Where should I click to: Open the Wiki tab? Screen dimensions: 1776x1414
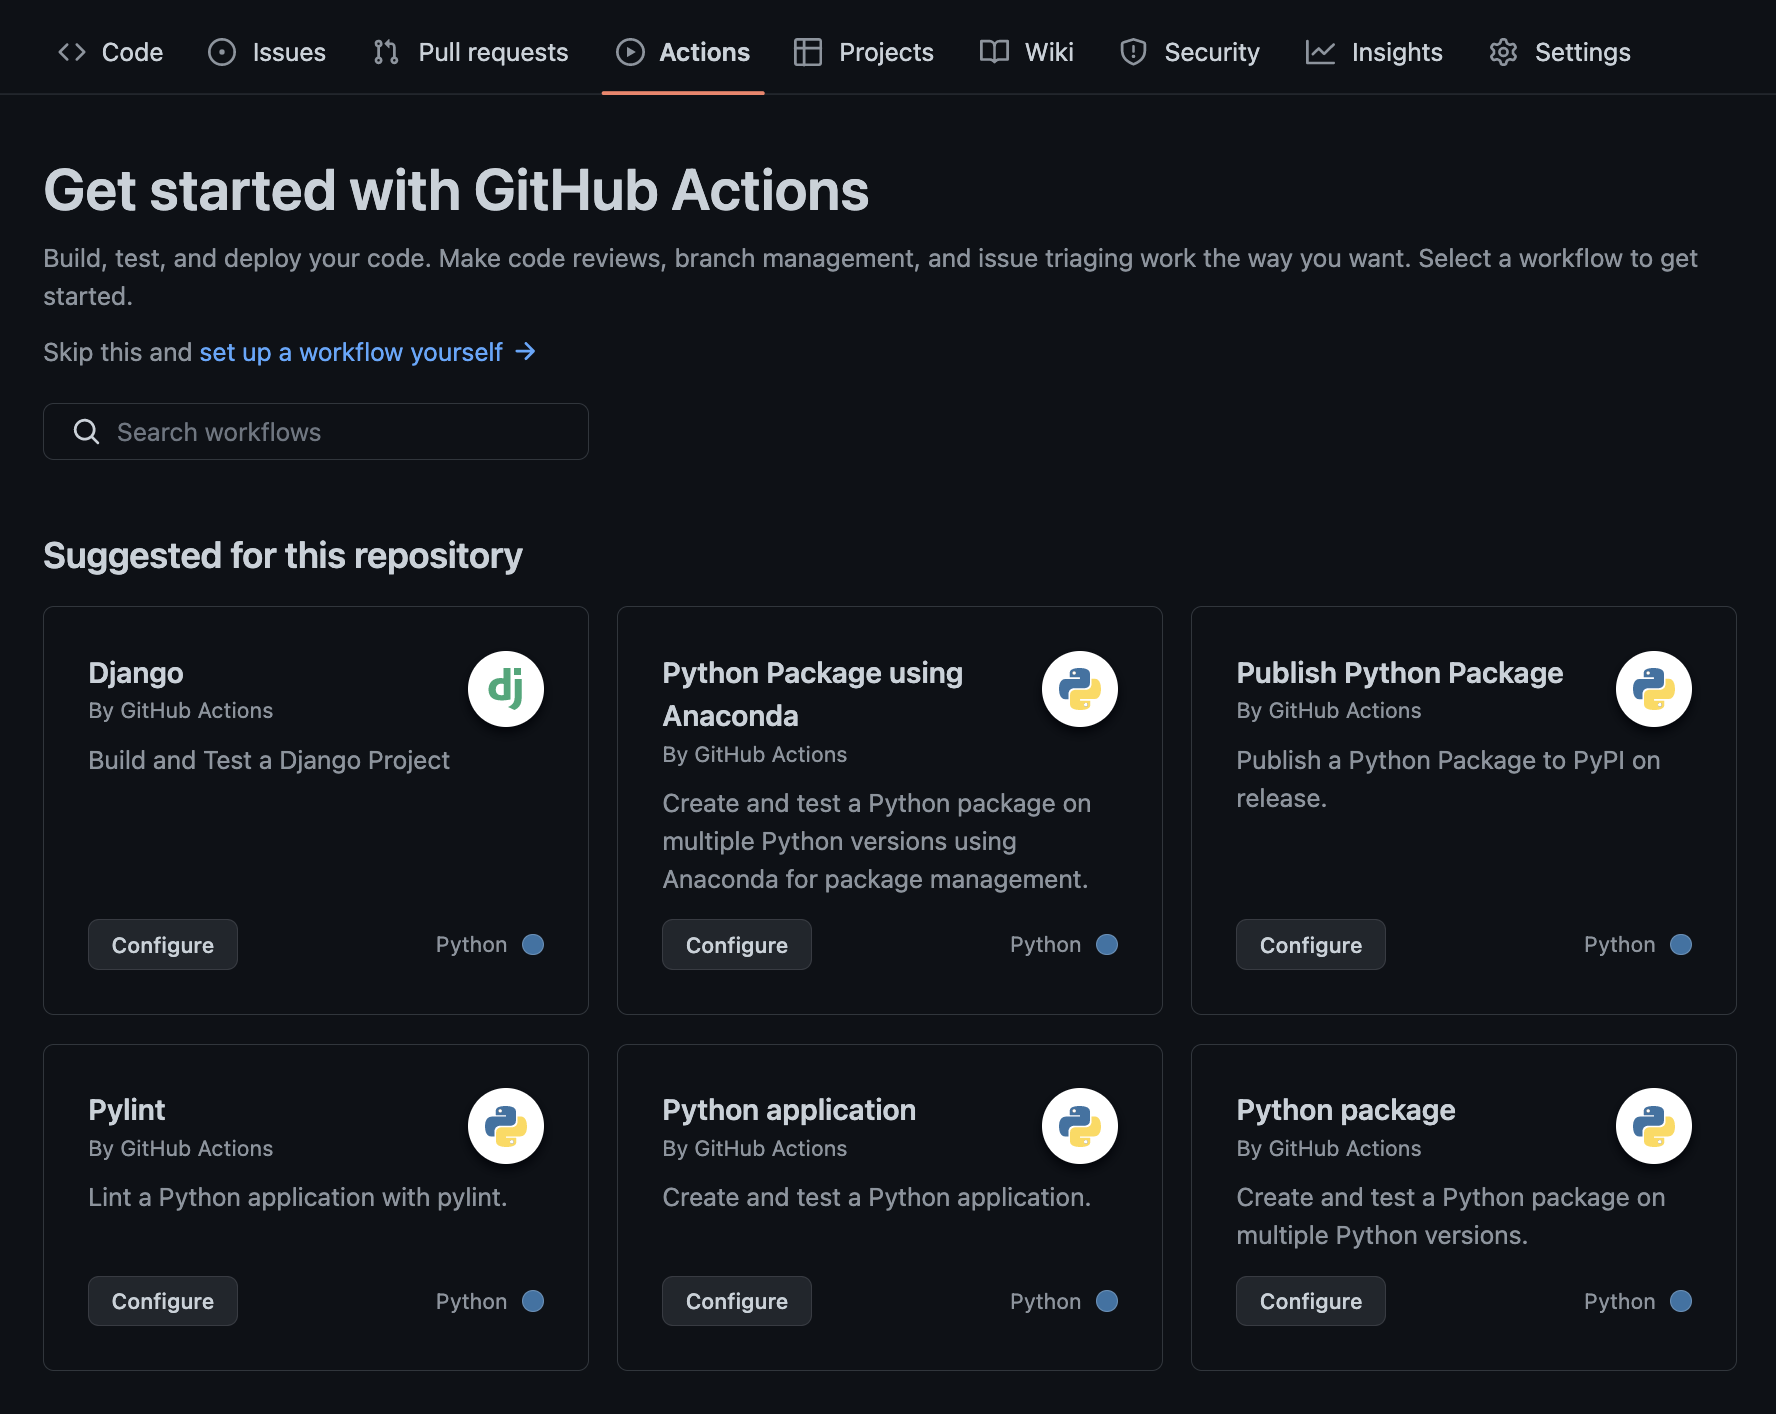point(1027,52)
